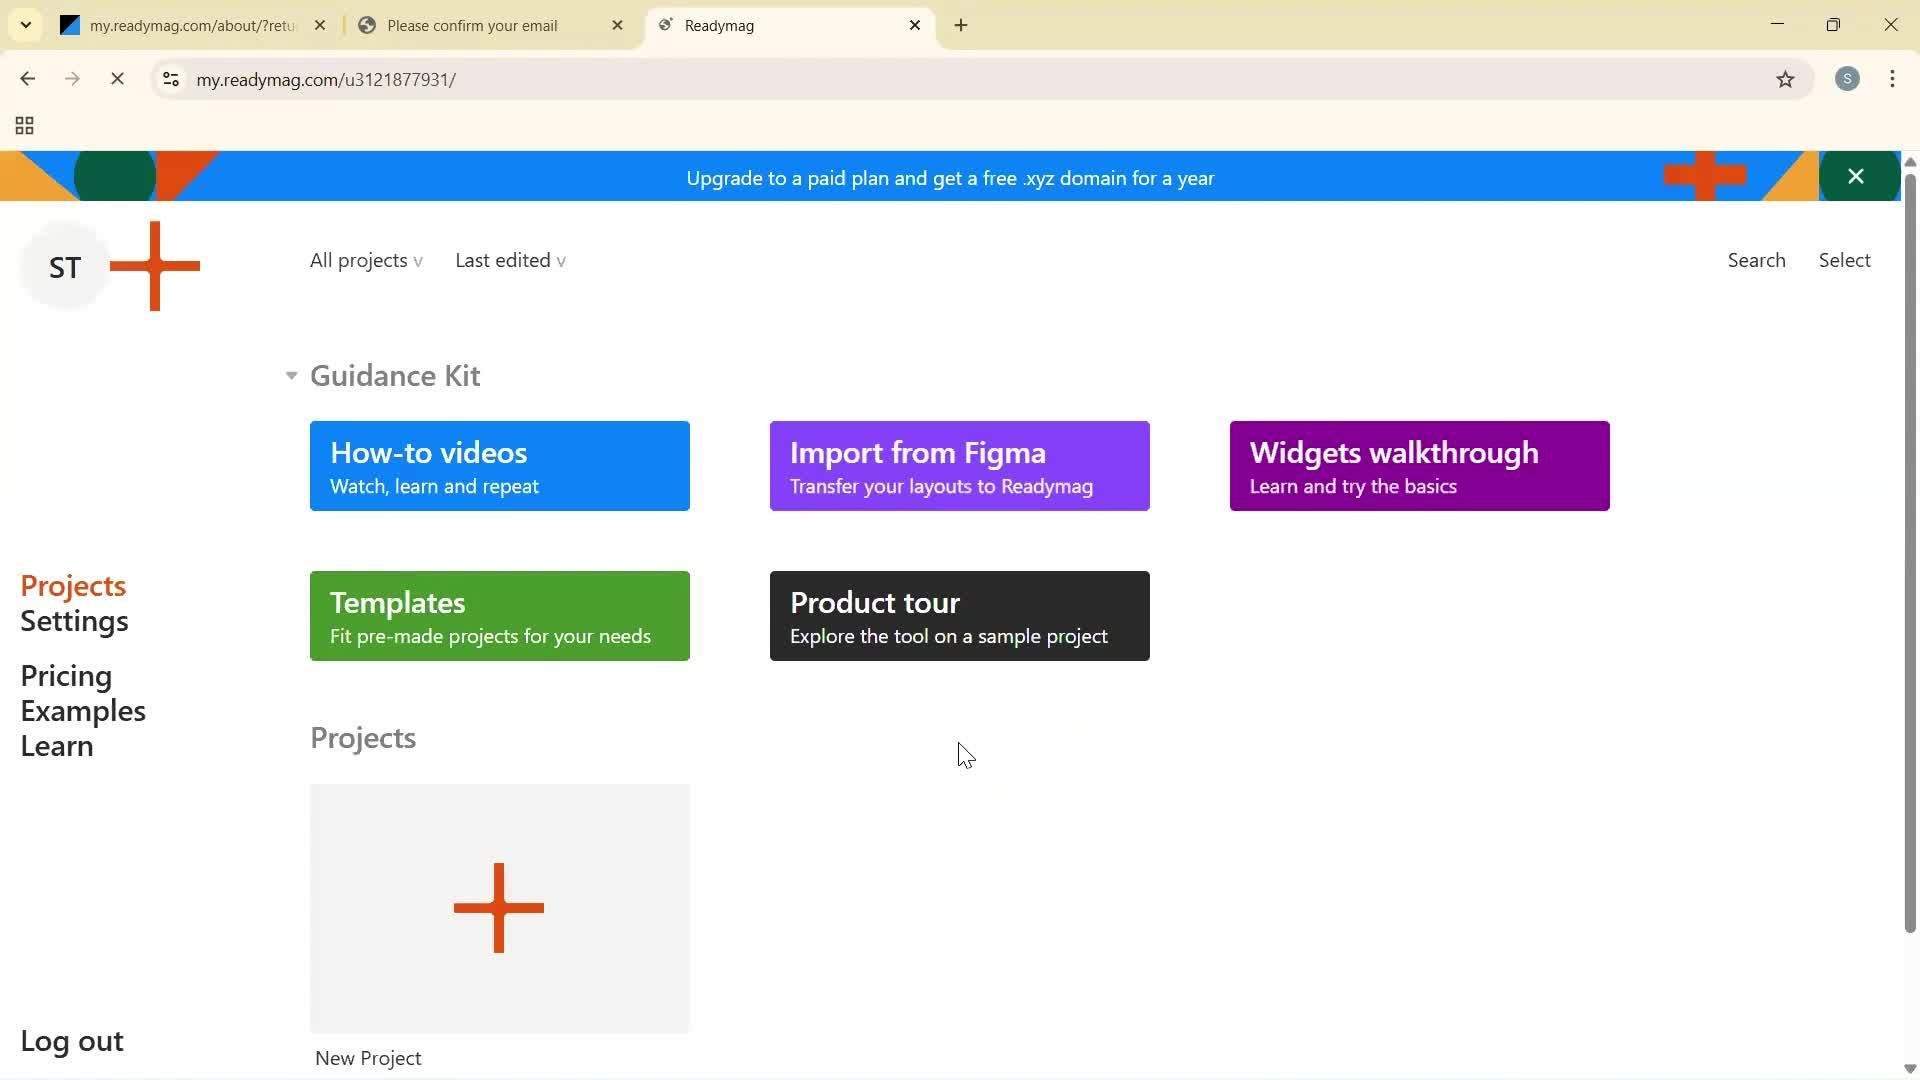Open the tab groups grid icon
The width and height of the screenshot is (1920, 1080).
click(23, 125)
